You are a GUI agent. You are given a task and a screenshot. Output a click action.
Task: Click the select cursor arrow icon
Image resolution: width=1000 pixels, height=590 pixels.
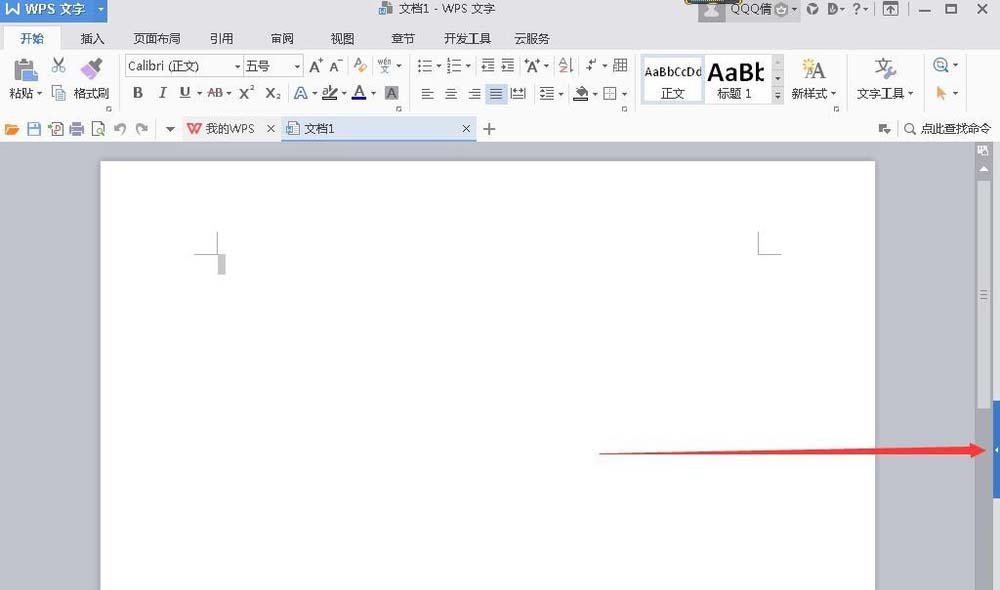click(x=941, y=93)
